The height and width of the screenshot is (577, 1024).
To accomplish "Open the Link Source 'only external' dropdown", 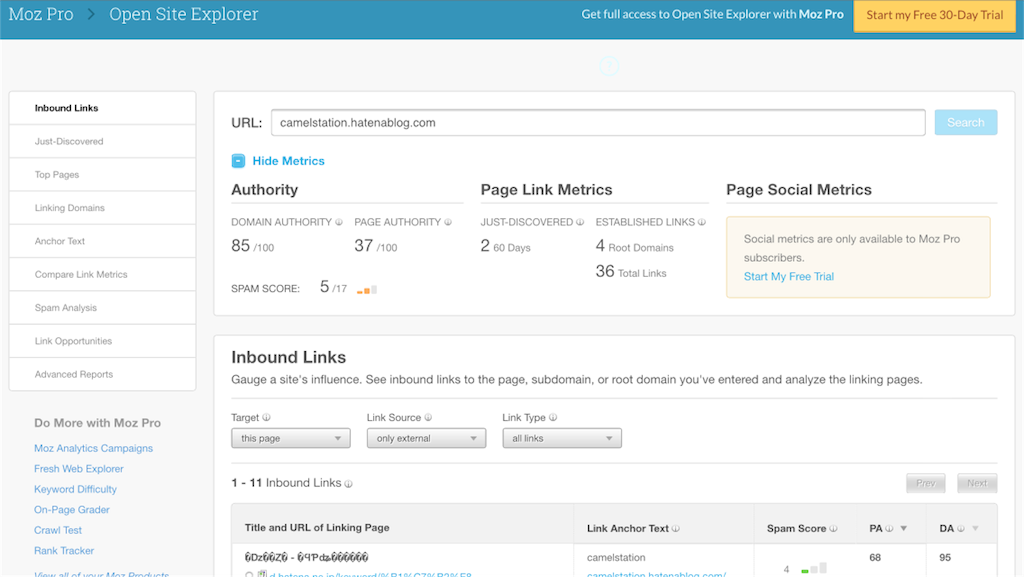I will point(426,438).
